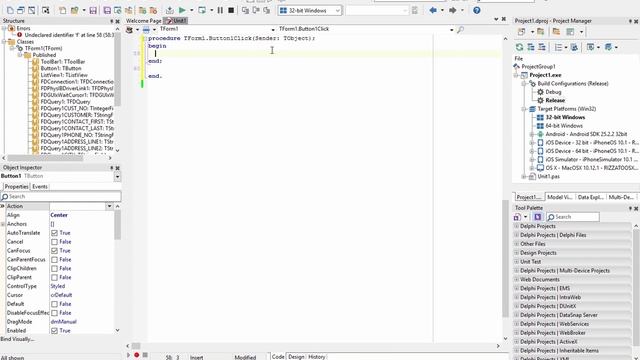Viewport: 640px width, 360px height.
Task: Click the magnifier icon in editor navigation bar
Action: coord(460,29)
